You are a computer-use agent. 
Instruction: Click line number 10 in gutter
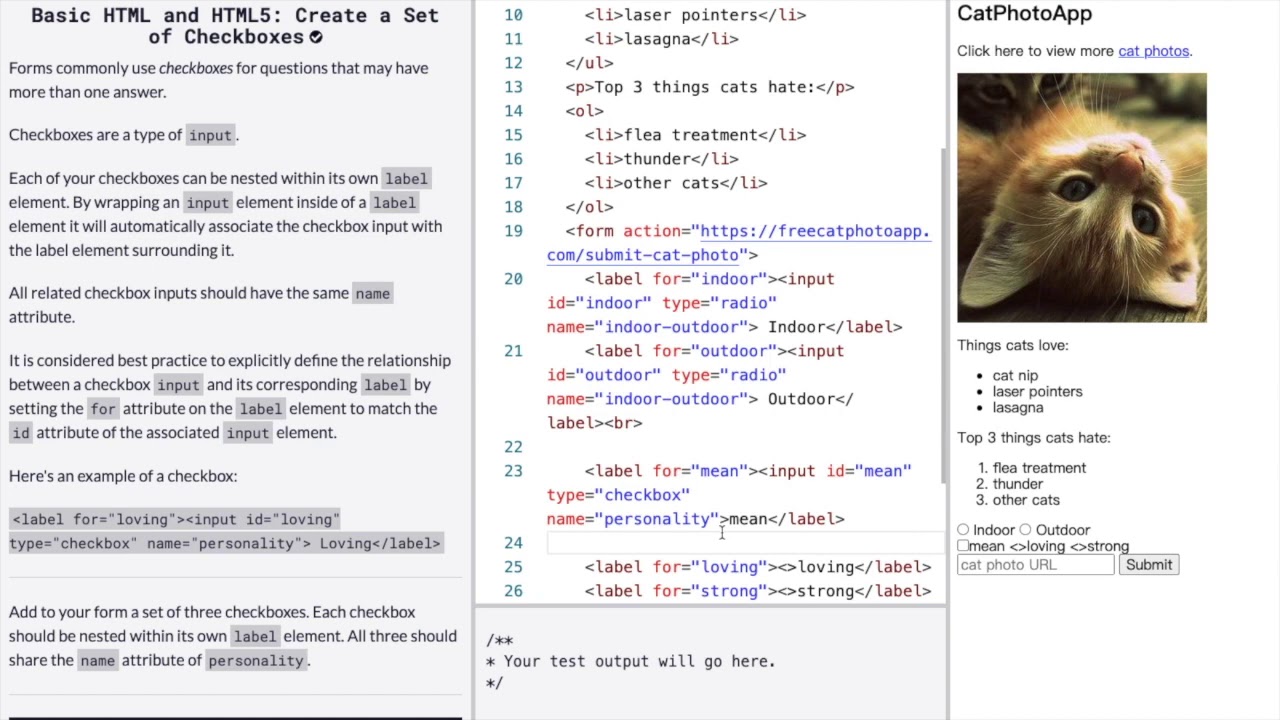click(513, 15)
